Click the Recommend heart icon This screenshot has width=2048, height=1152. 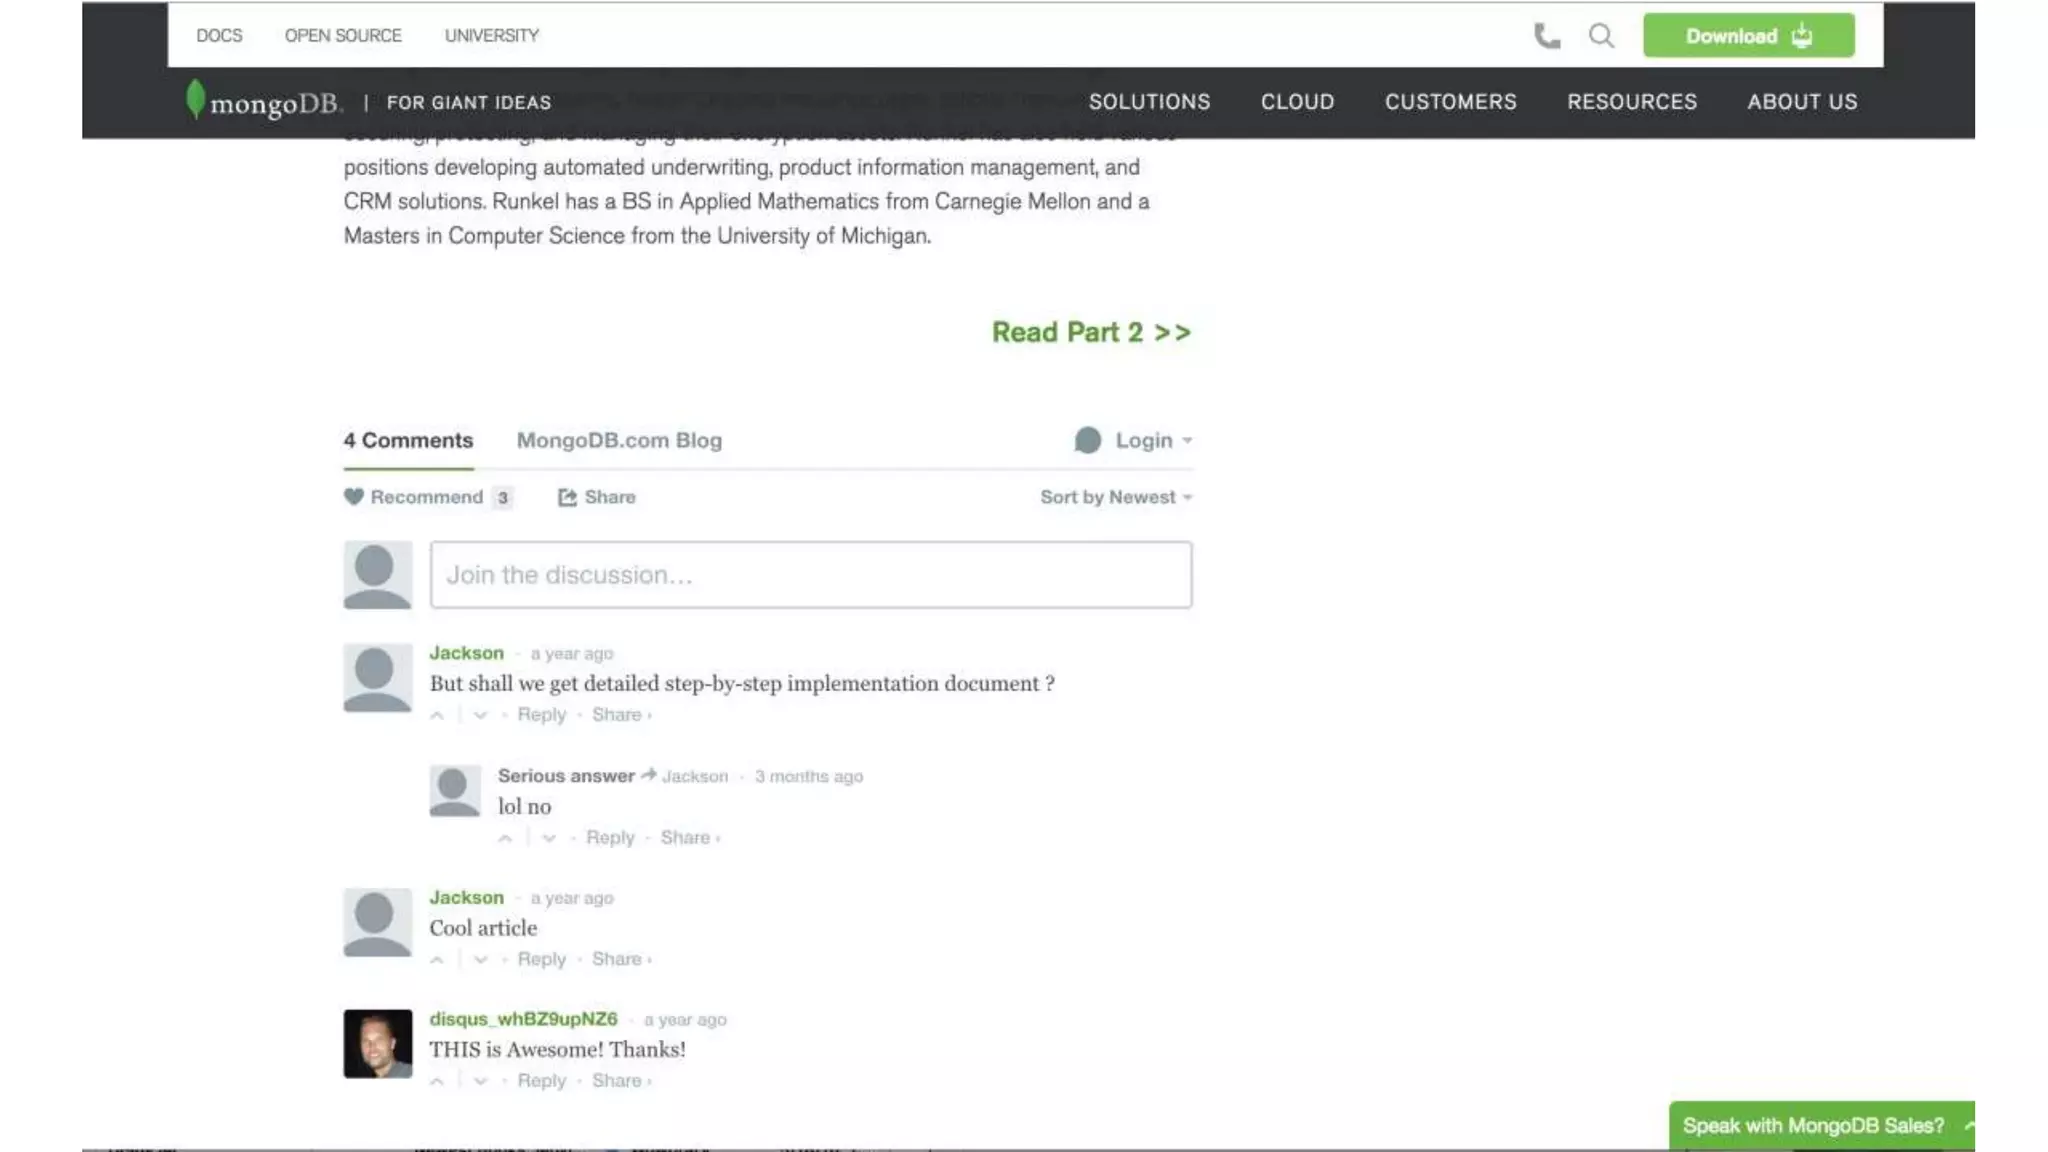[x=354, y=497]
